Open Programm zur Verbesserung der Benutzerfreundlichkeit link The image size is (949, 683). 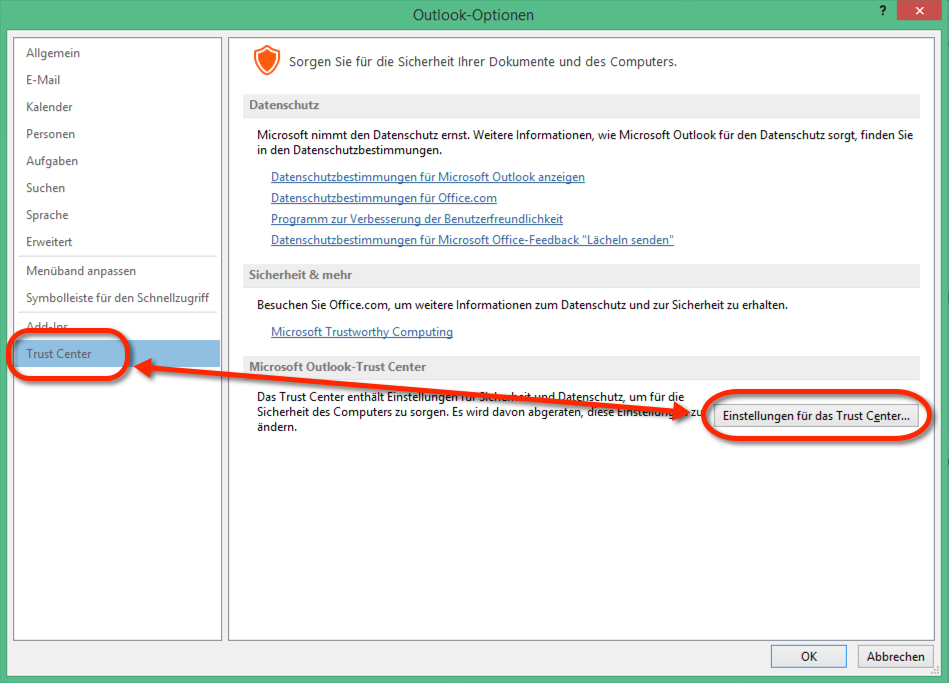pyautogui.click(x=417, y=219)
